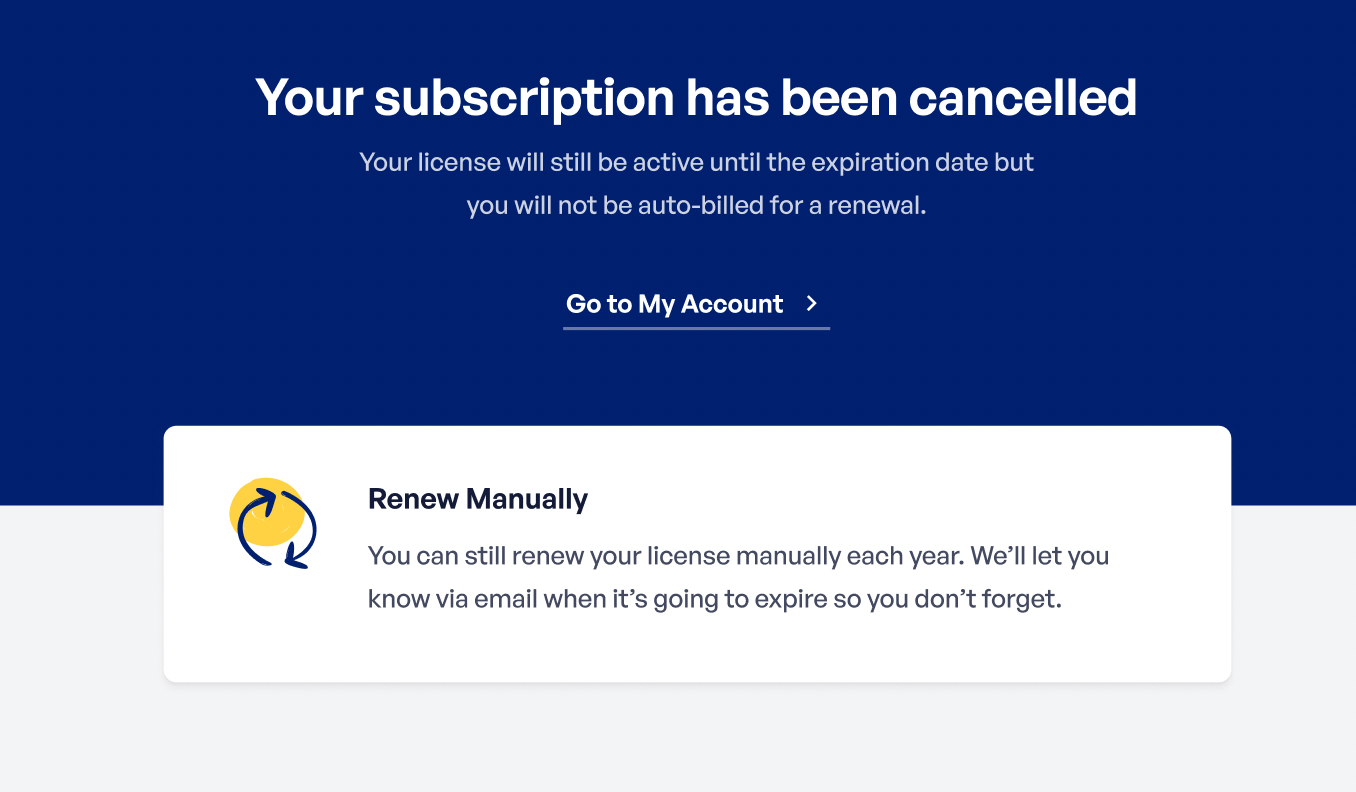Click the 'you will not be auto-billed' line
The height and width of the screenshot is (792, 1356).
click(x=696, y=207)
